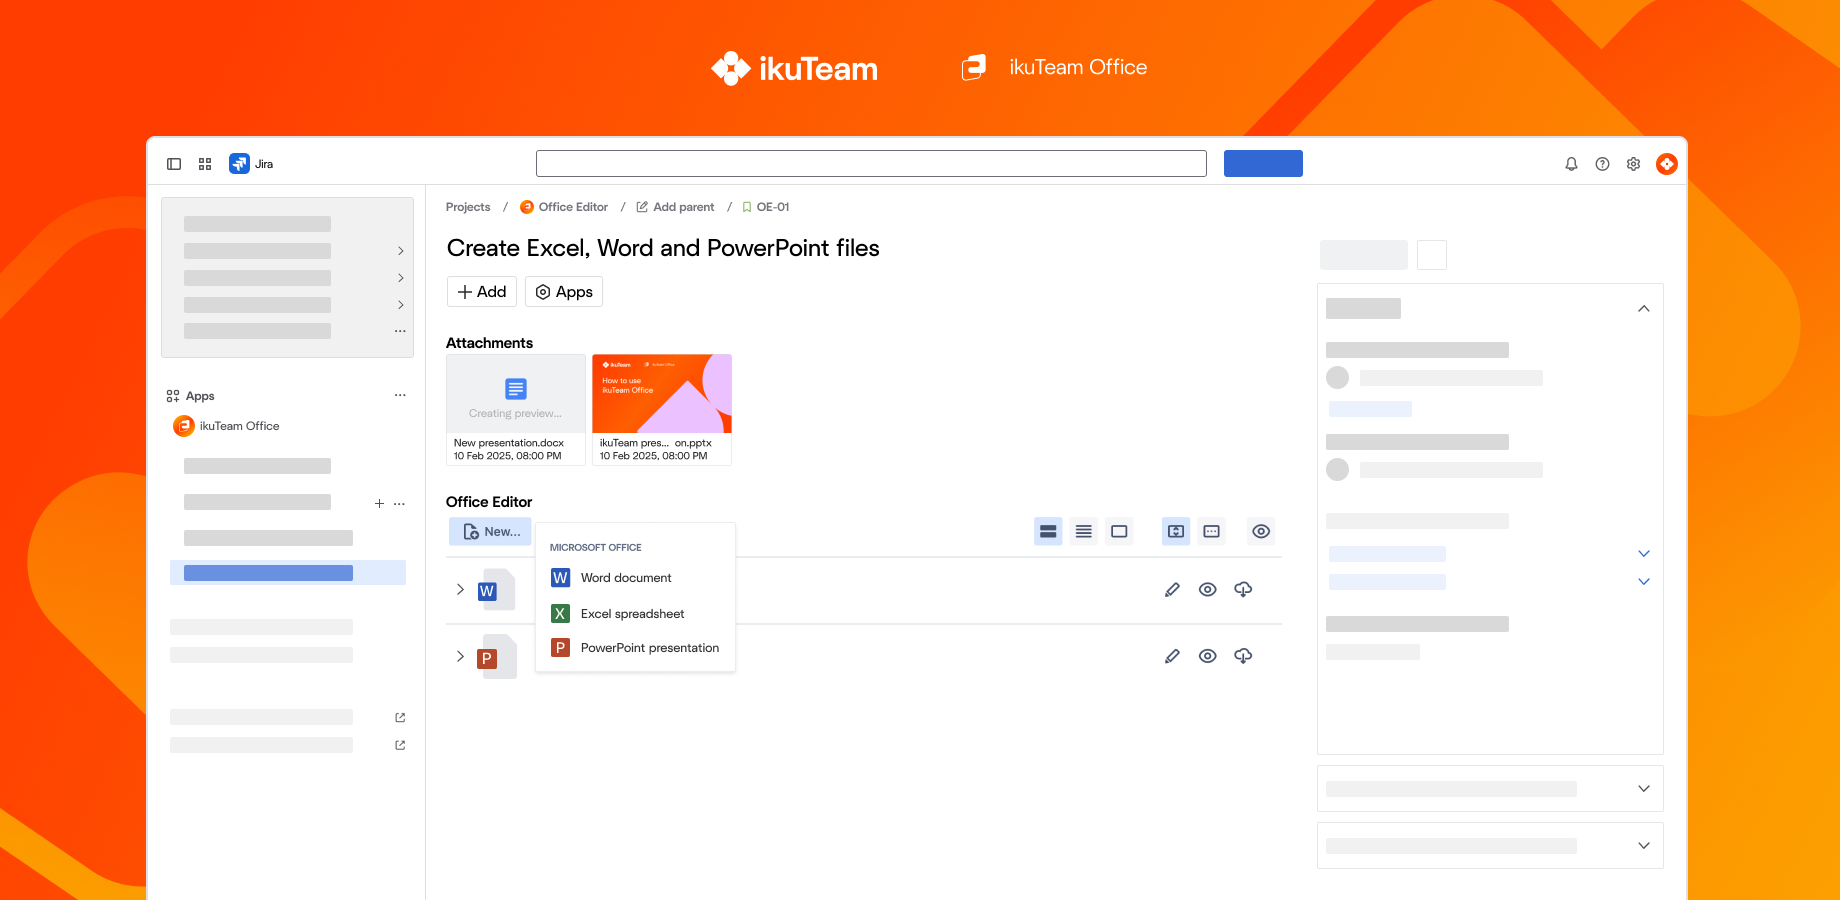Open the ikuTeam Office app in sidebar

(239, 425)
